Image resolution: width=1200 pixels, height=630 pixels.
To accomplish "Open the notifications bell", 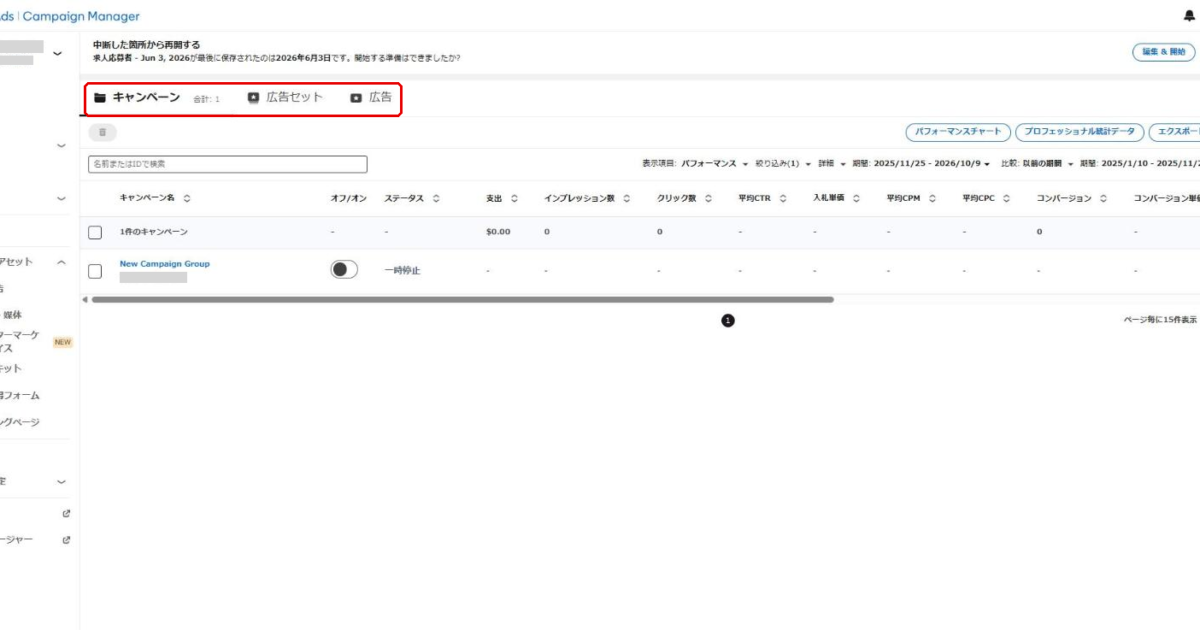I will point(1188,16).
